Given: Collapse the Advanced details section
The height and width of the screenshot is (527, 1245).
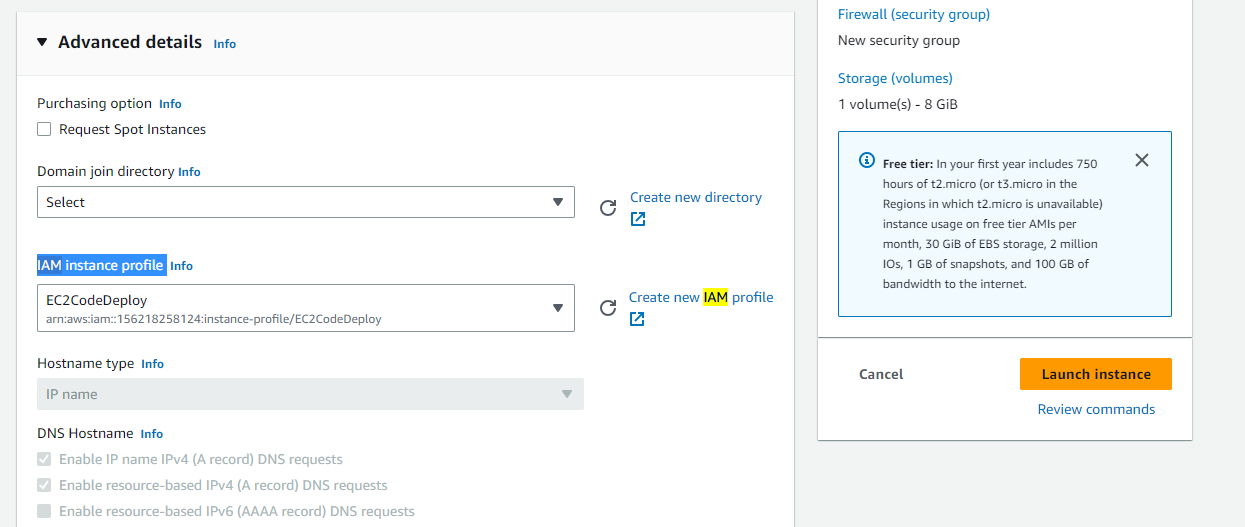Looking at the screenshot, I should 42,42.
